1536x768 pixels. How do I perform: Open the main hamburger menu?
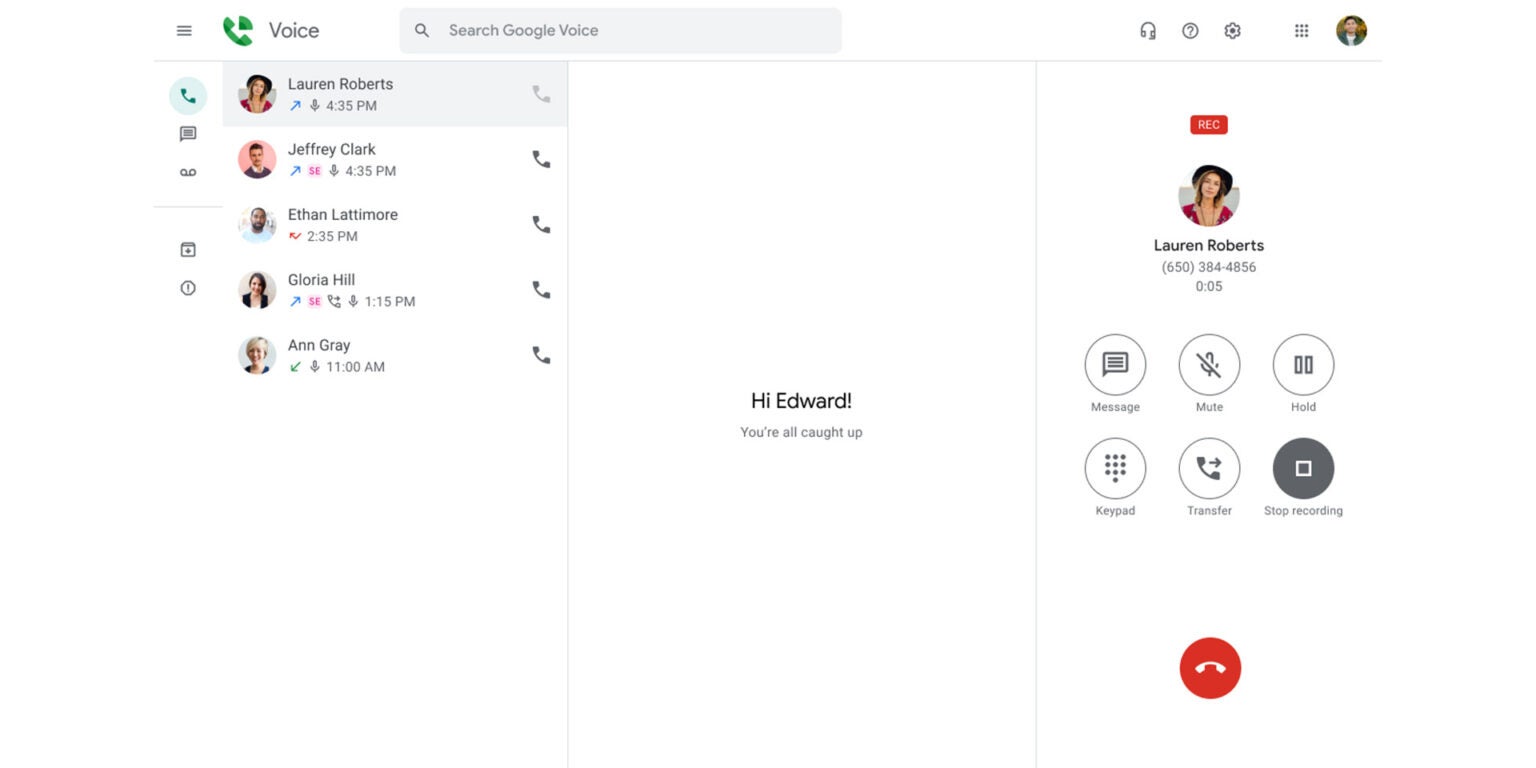click(184, 31)
